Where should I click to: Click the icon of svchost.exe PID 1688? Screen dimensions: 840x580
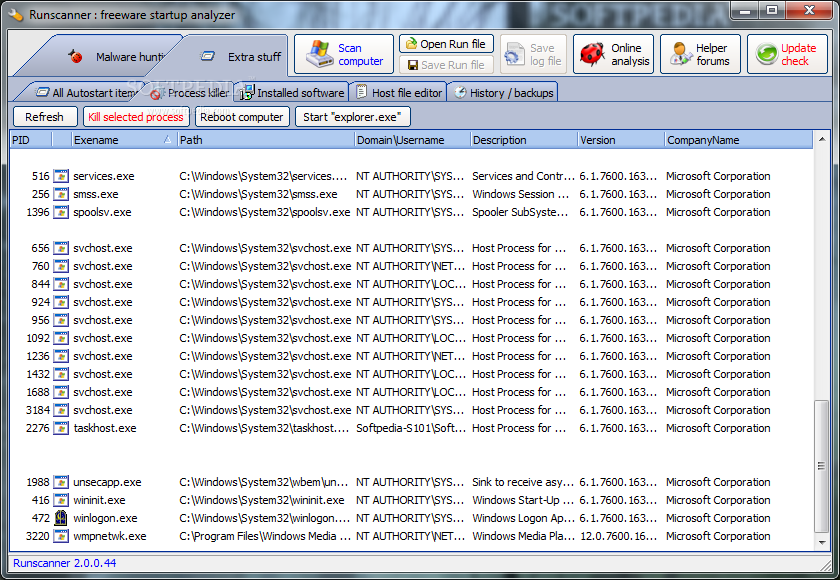pyautogui.click(x=61, y=392)
